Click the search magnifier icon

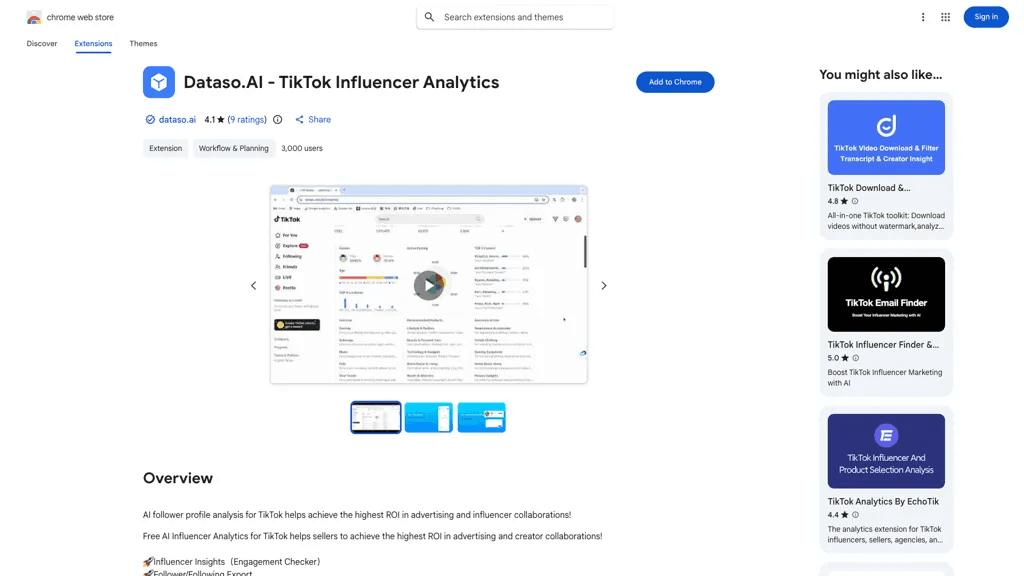[x=429, y=17]
